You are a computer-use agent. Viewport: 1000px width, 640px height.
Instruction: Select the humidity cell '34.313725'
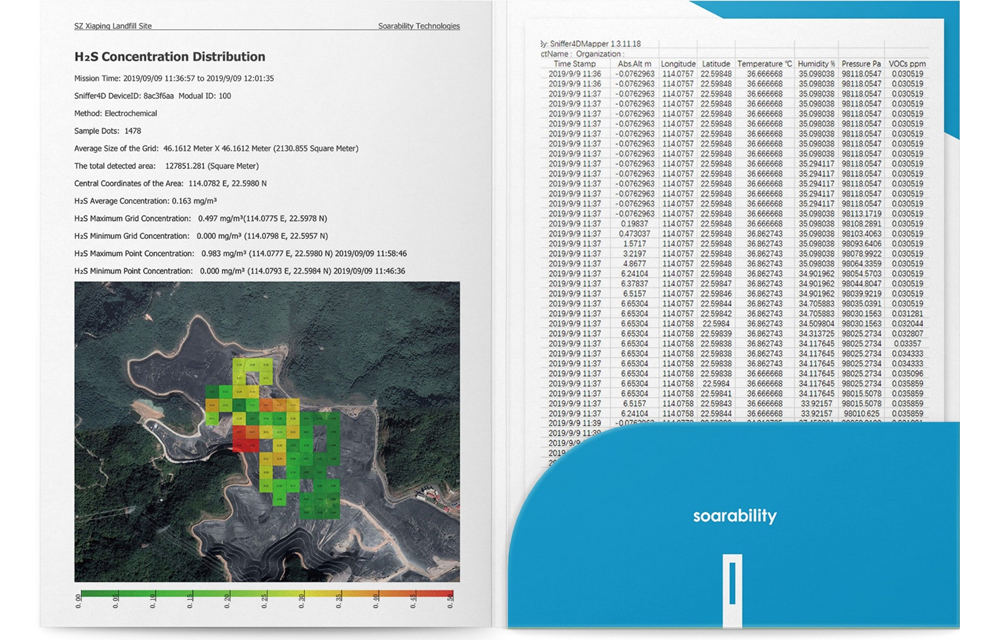(x=816, y=334)
